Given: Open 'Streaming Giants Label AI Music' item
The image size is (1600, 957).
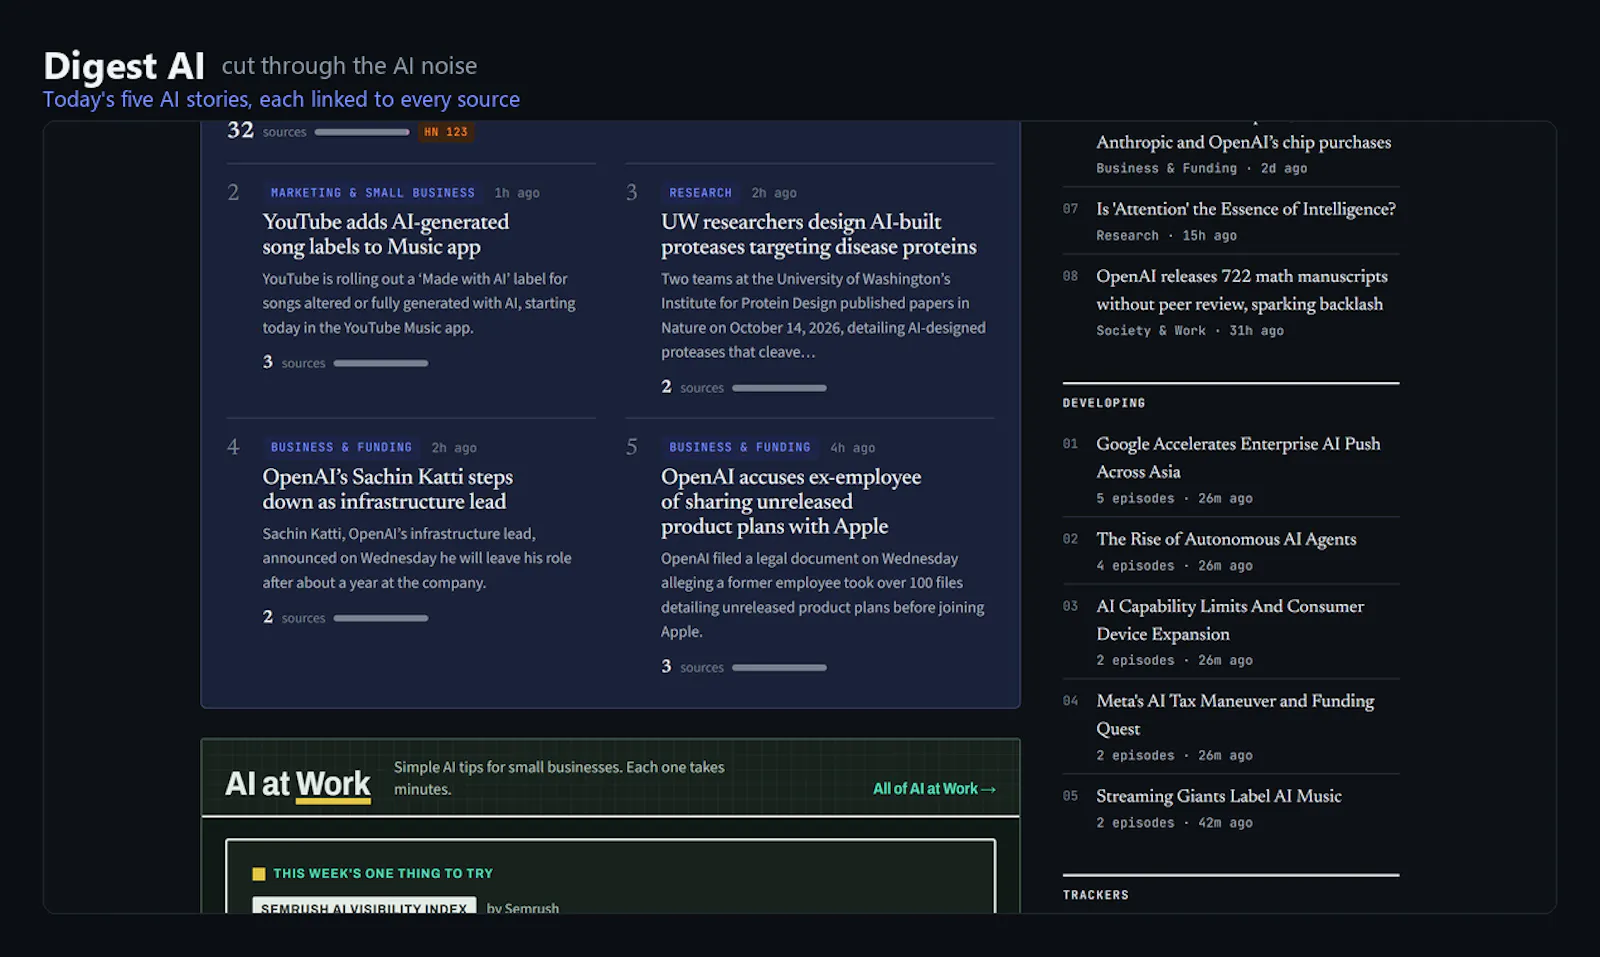Looking at the screenshot, I should pyautogui.click(x=1219, y=796).
